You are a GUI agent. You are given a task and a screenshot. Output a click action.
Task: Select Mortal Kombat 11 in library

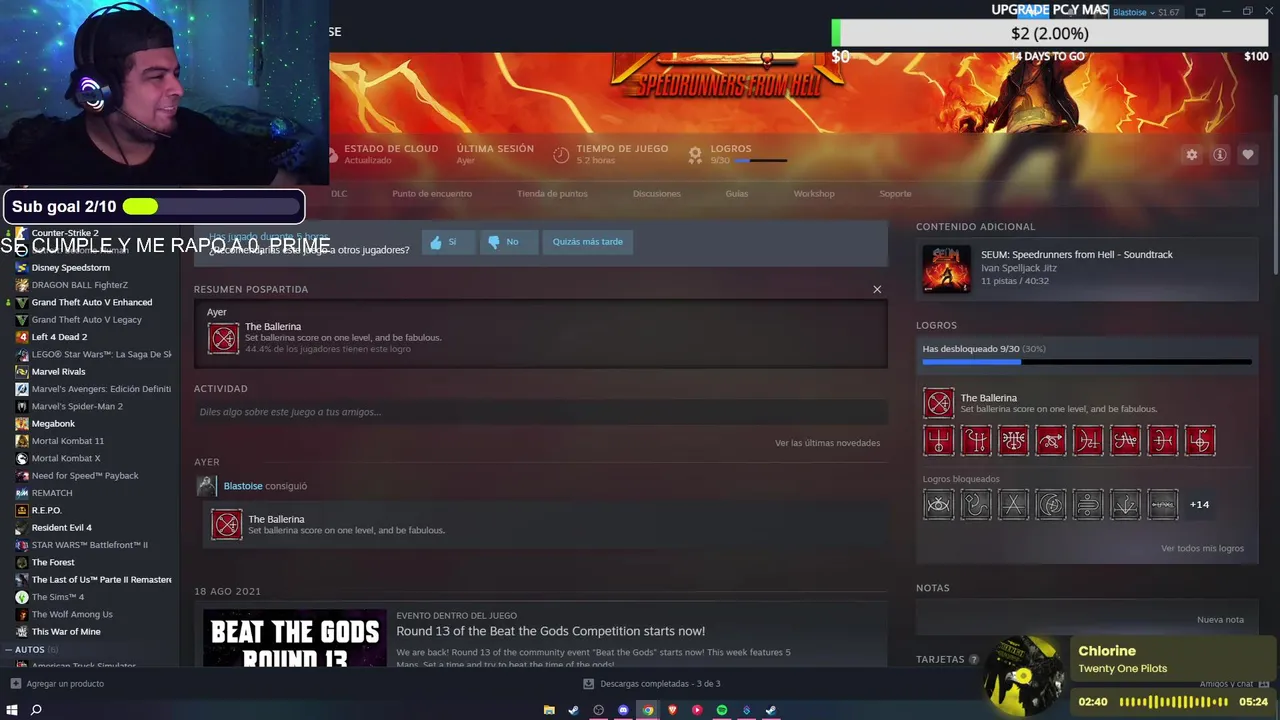(x=68, y=441)
